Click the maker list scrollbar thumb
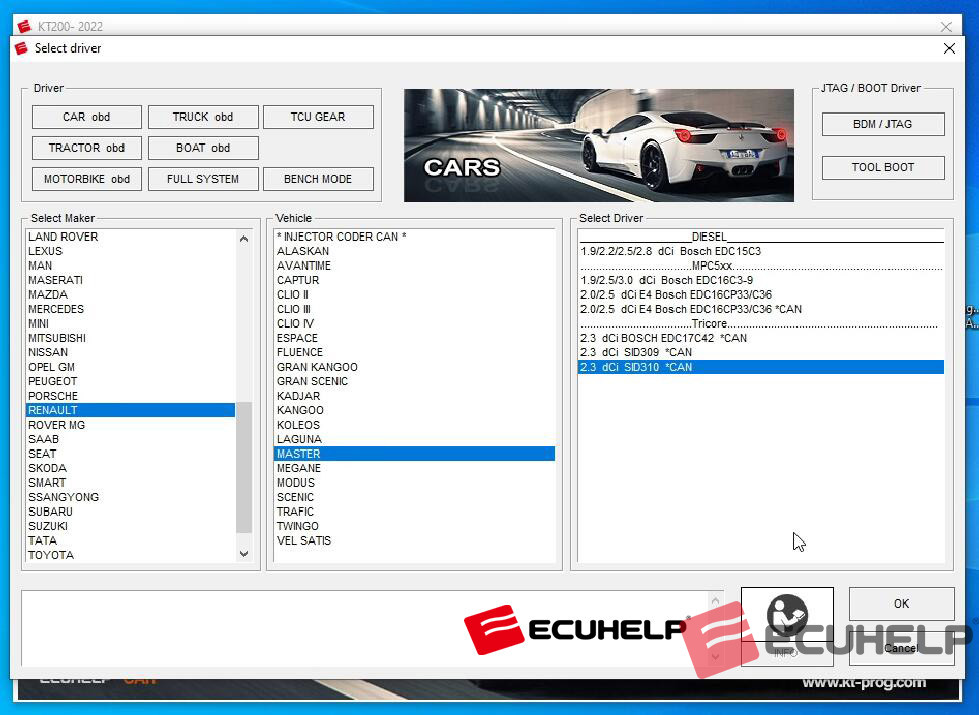 pos(244,468)
